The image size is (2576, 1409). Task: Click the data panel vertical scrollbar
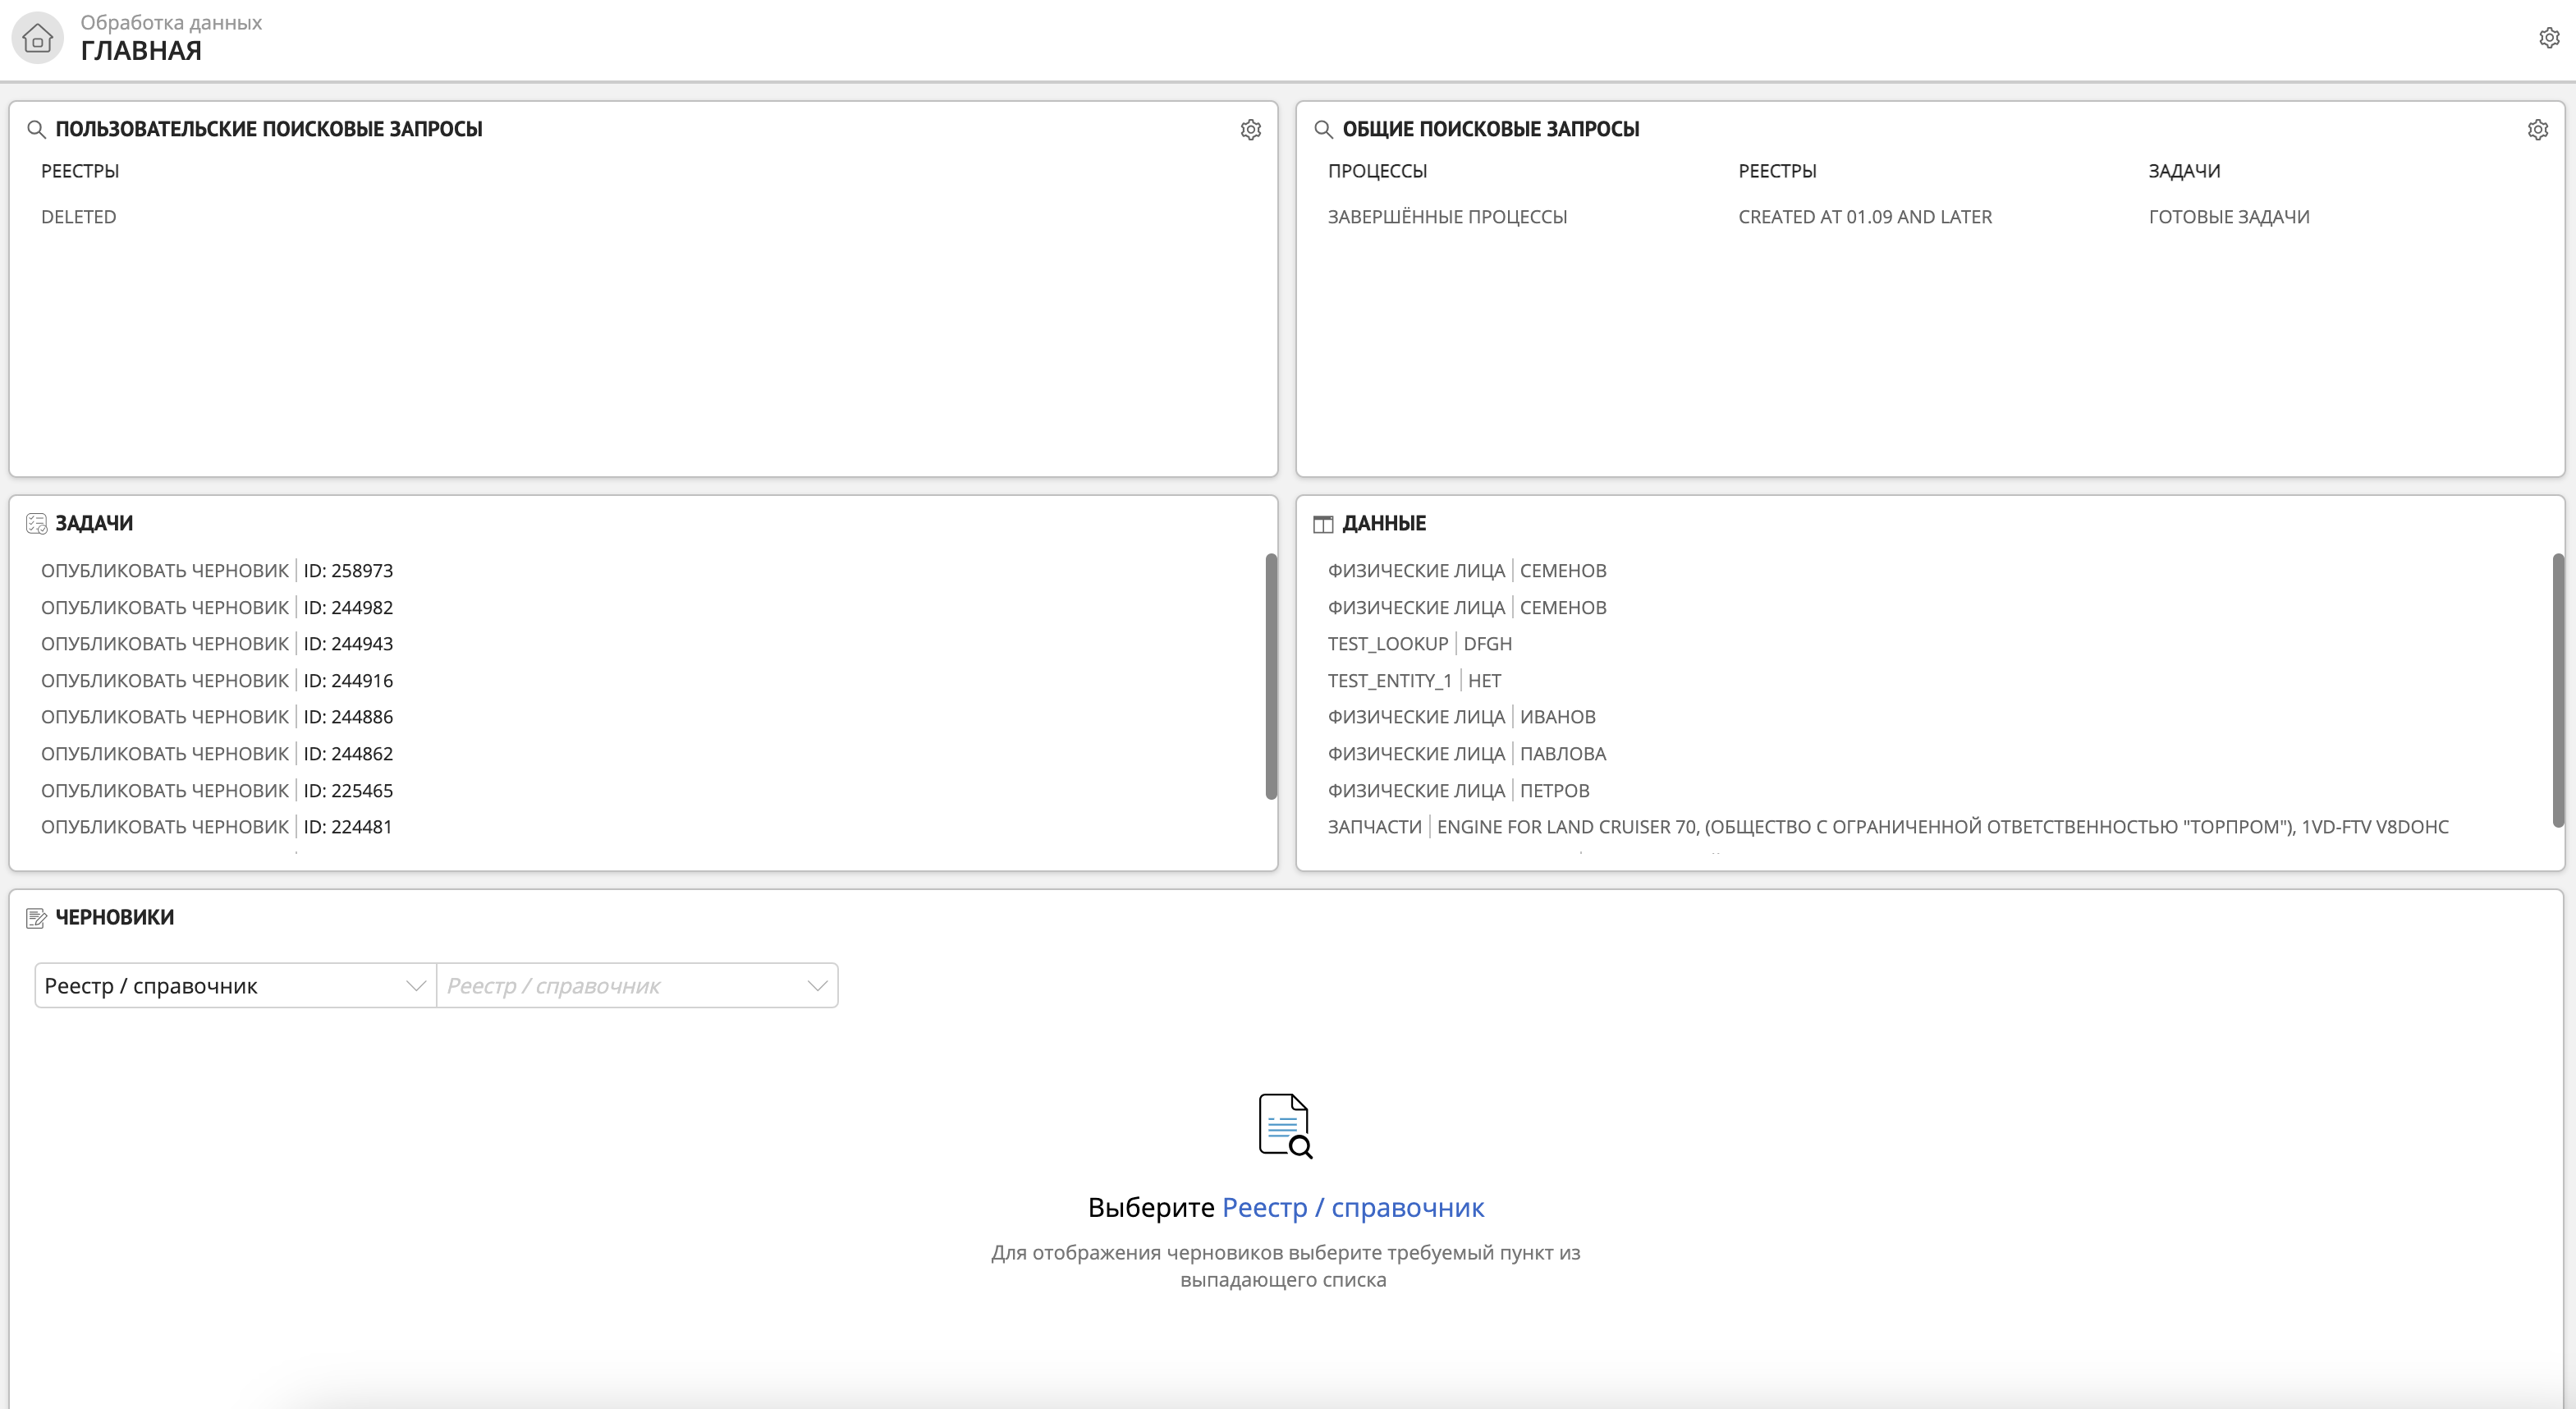coord(2557,690)
